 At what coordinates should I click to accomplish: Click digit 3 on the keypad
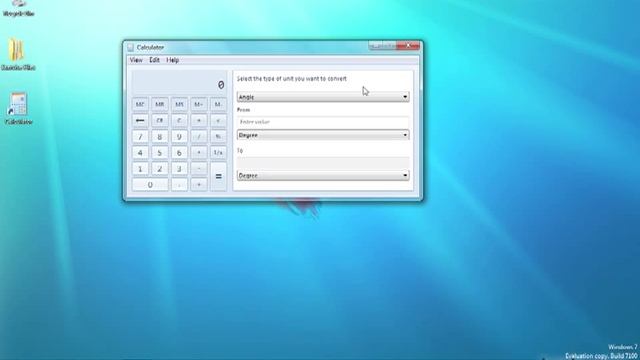[x=179, y=169]
